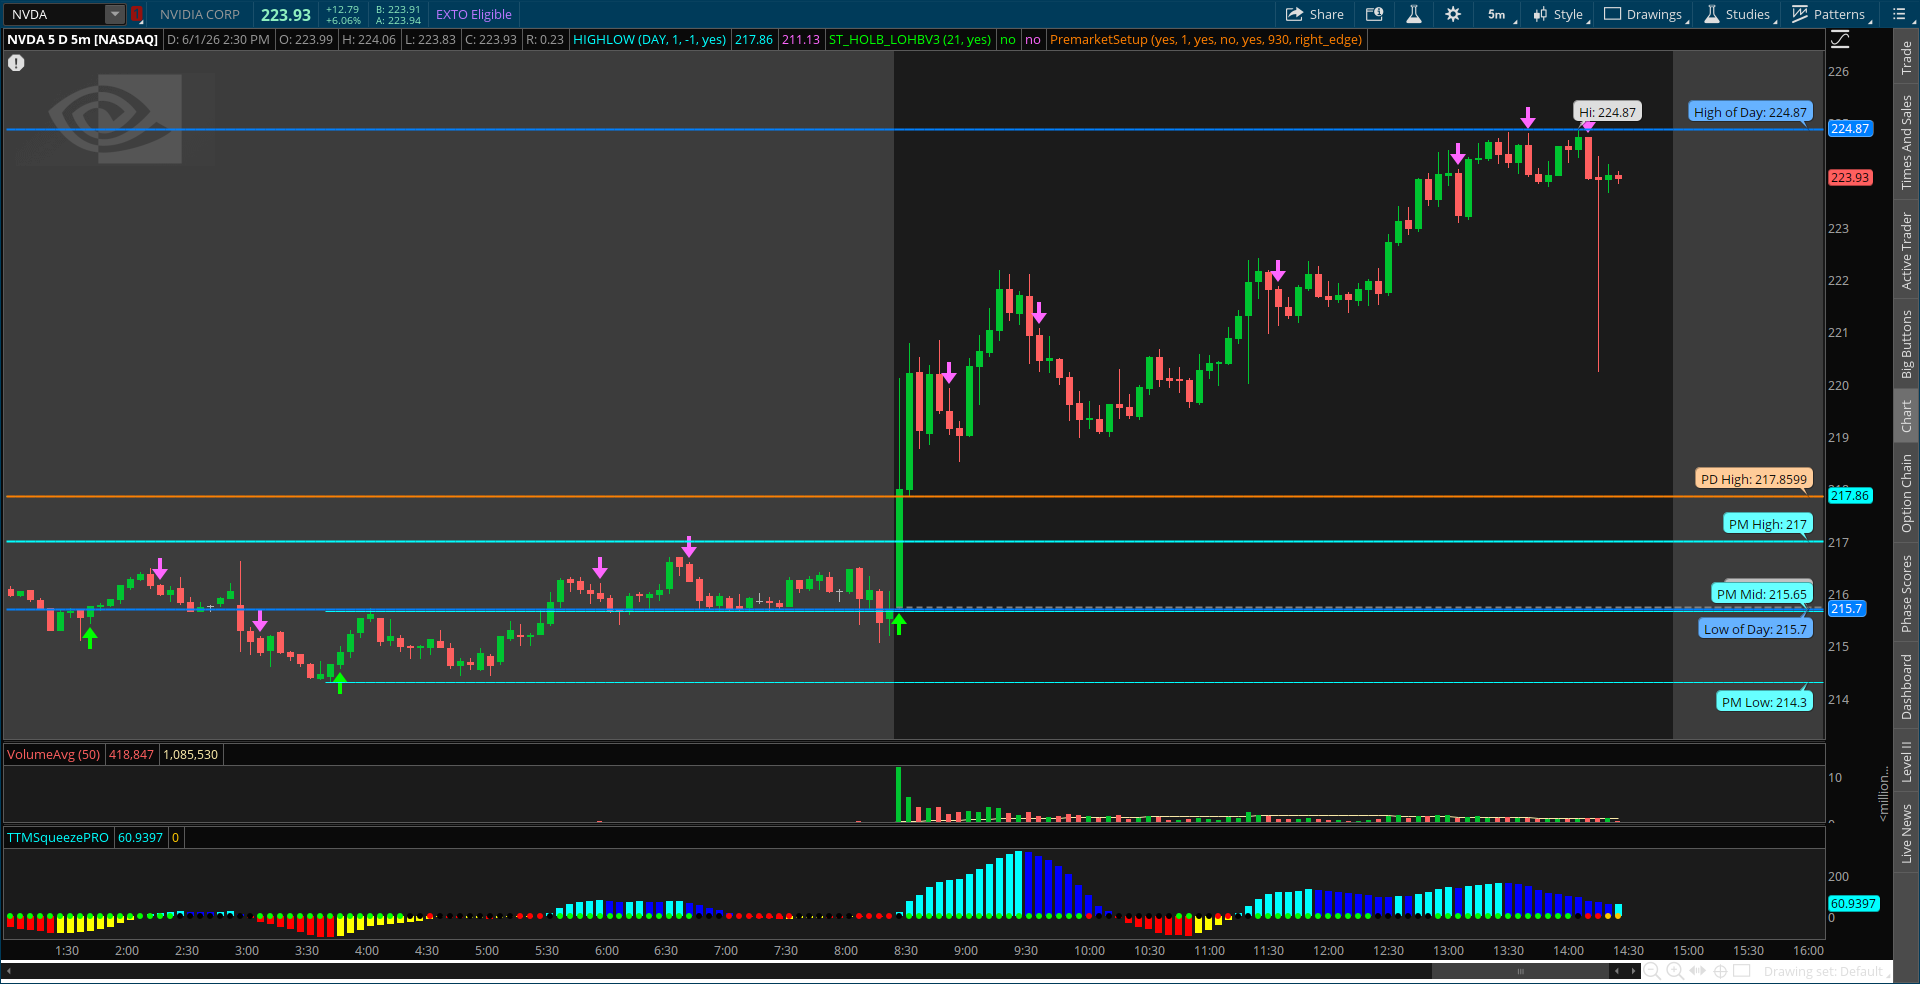Click the zoom rectangle icon in bottom bar
Screen dimensions: 1920x984
click(x=1742, y=971)
